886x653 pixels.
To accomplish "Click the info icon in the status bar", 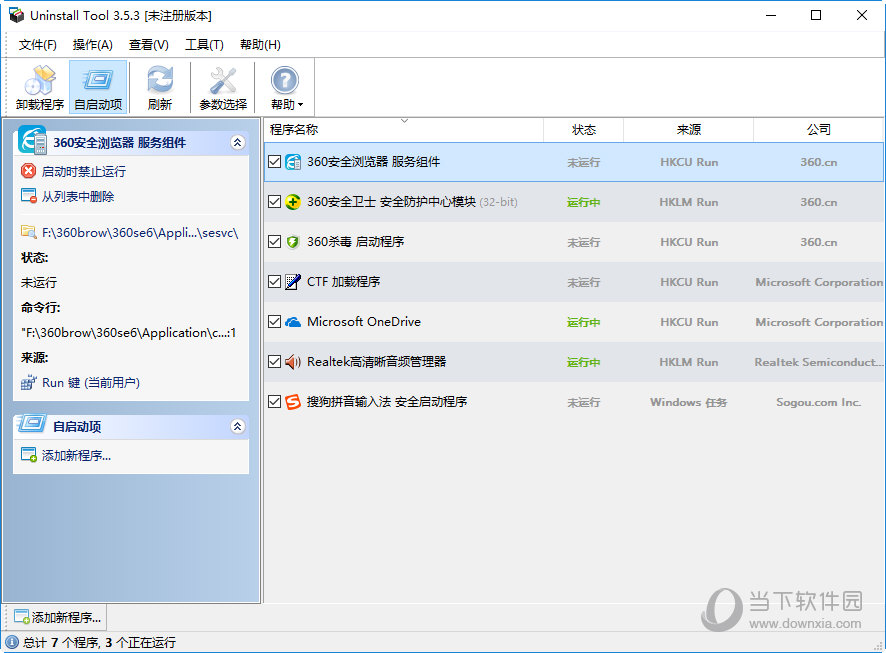I will 12,642.
